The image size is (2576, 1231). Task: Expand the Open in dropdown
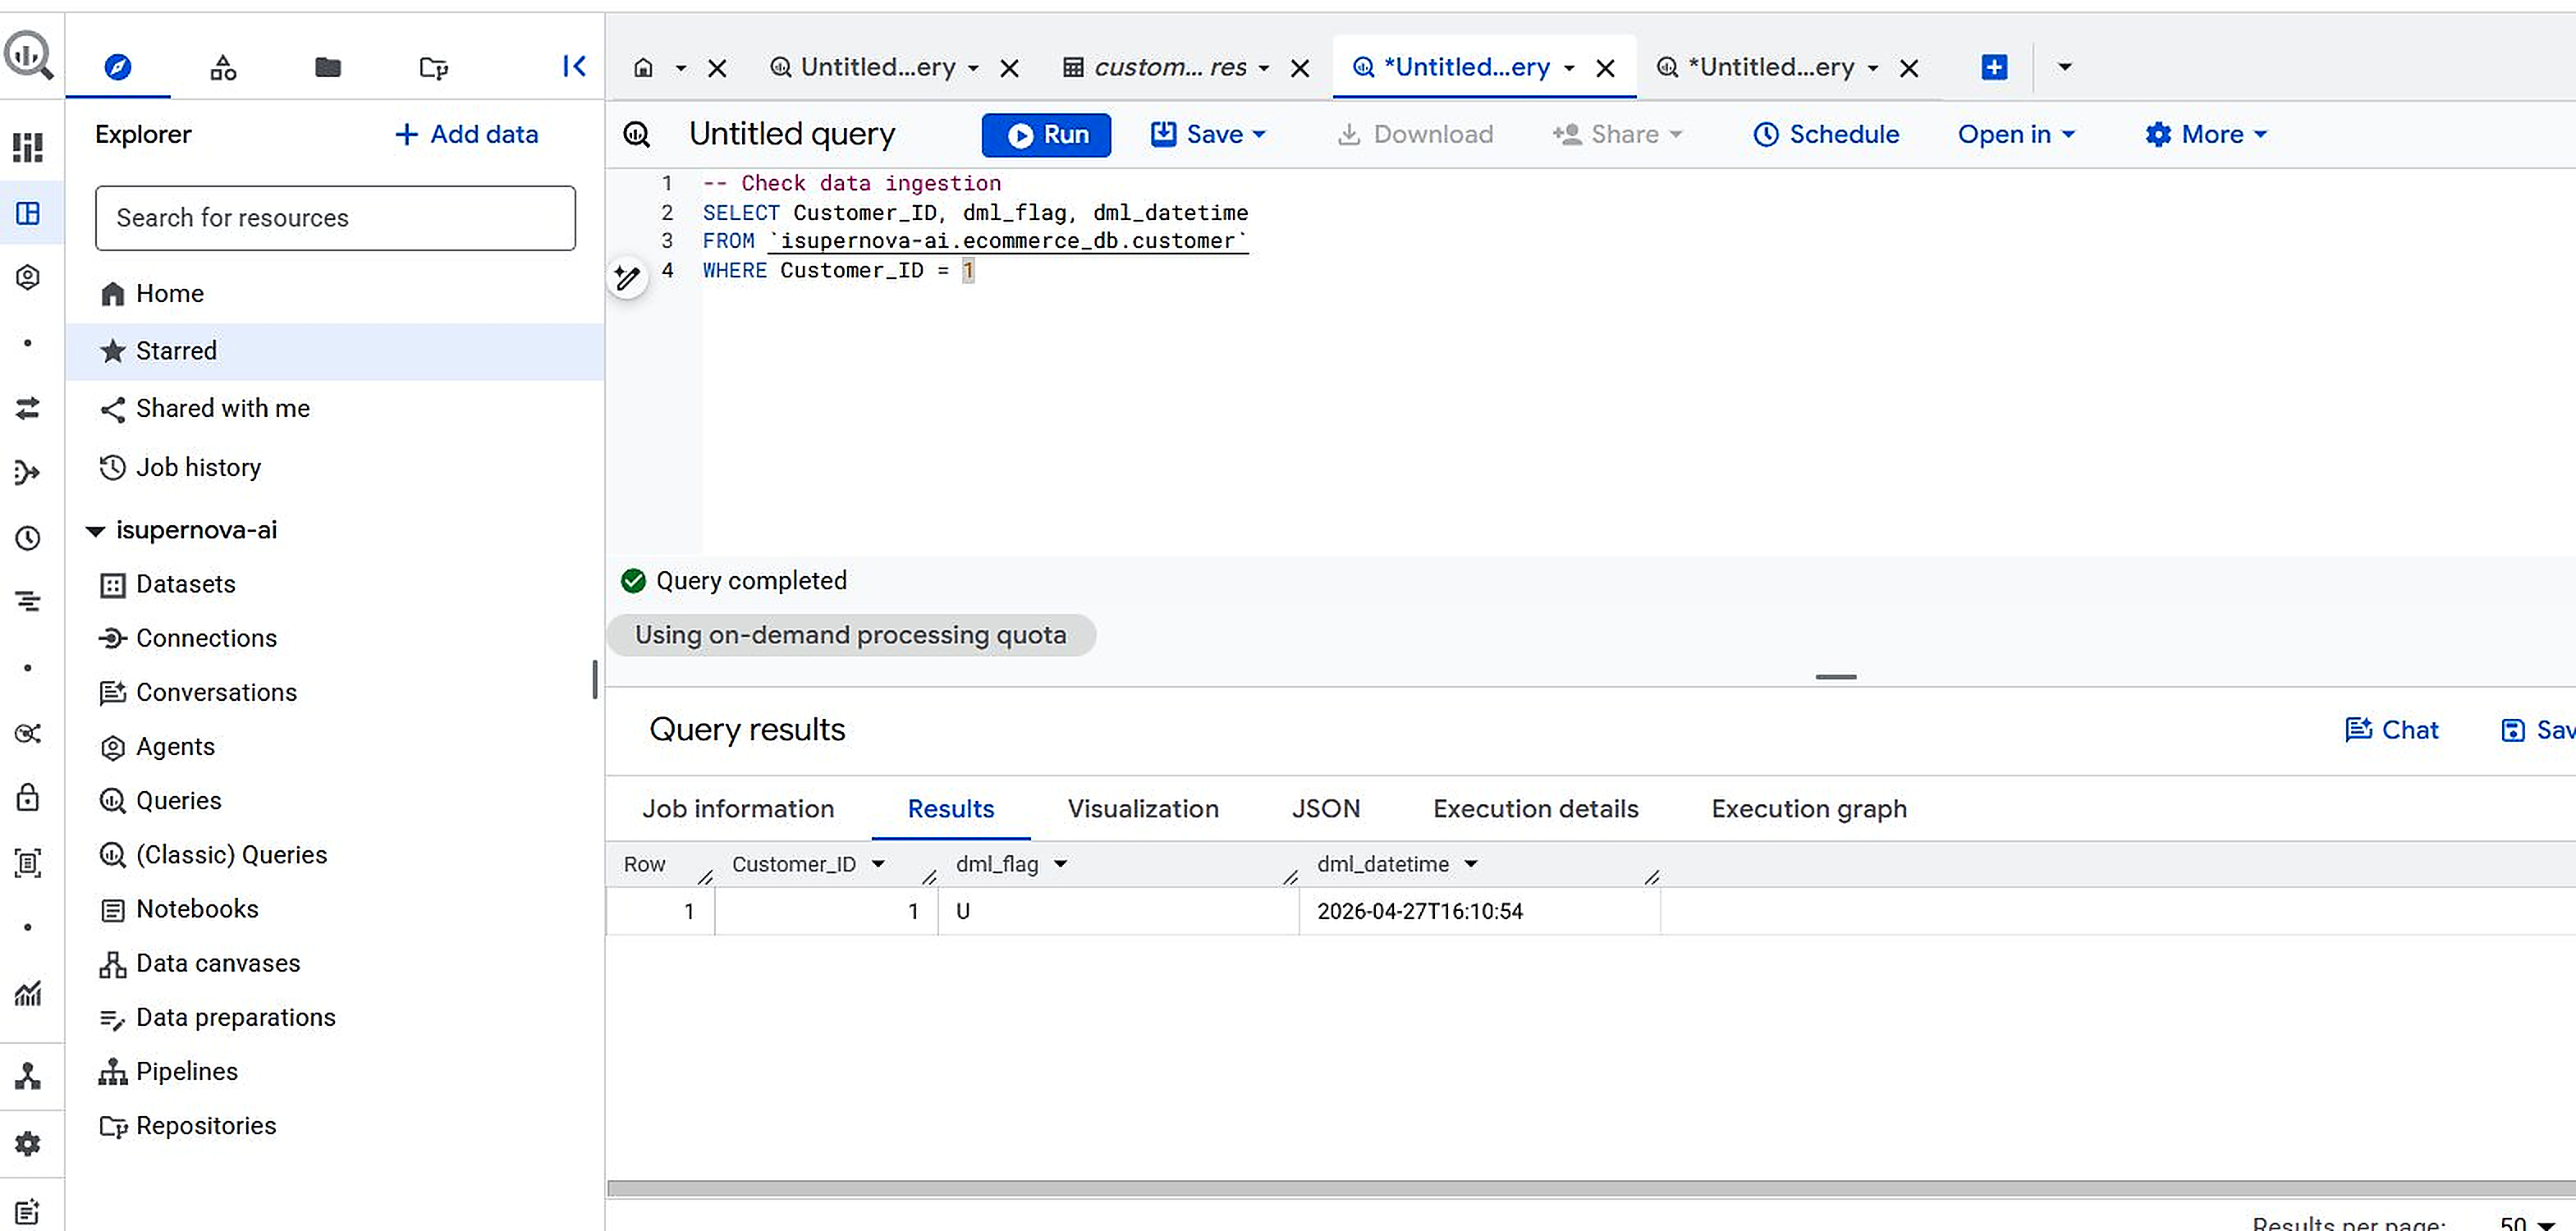pyautogui.click(x=2016, y=134)
